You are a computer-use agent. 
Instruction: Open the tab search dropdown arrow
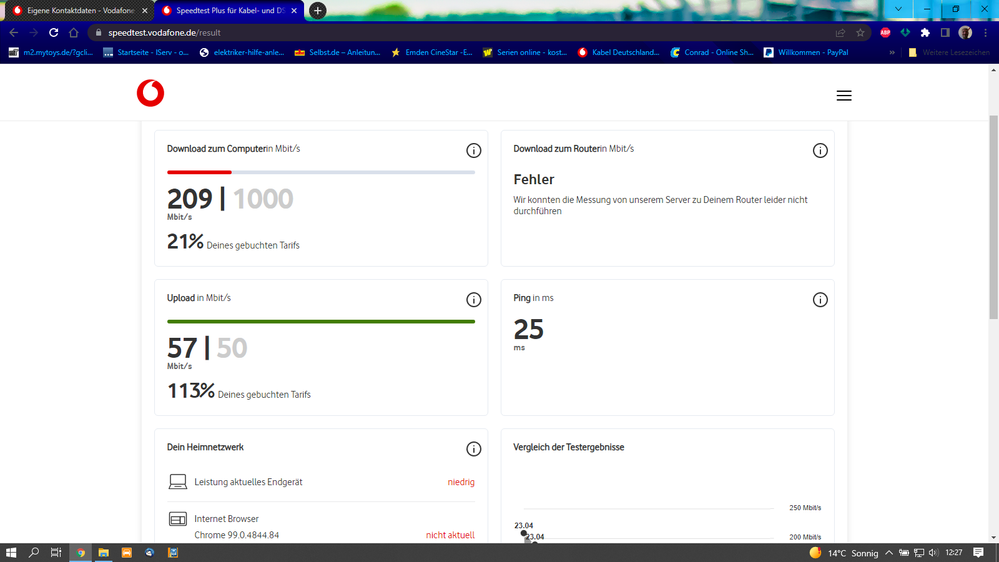point(898,9)
